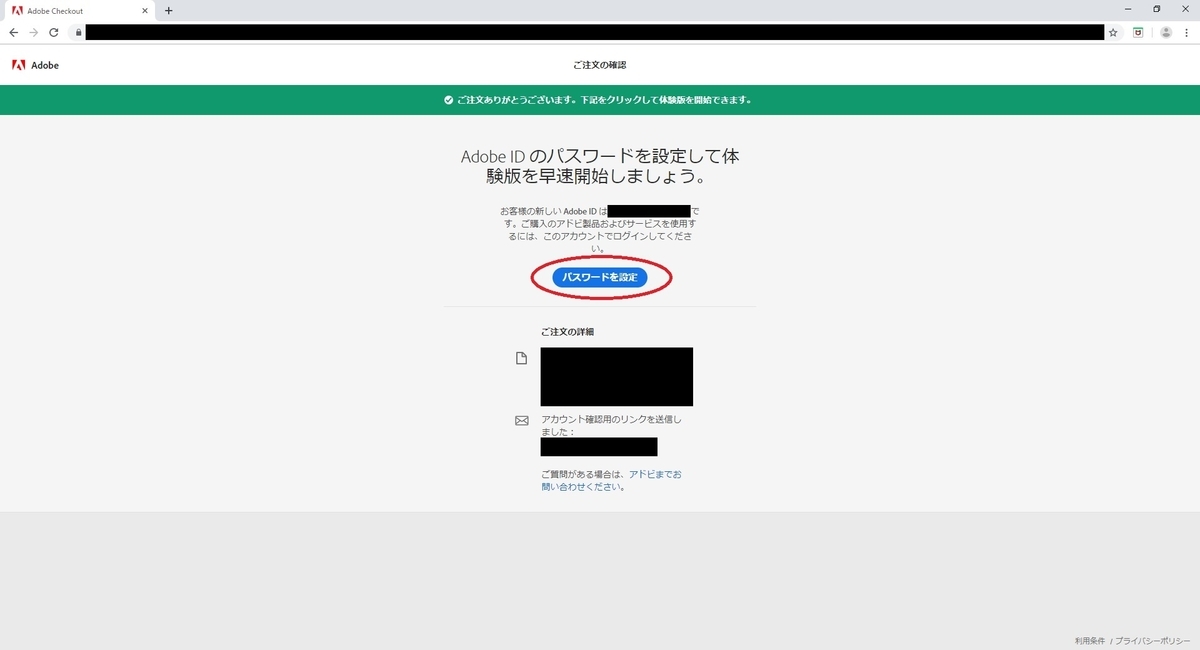The image size is (1200, 650).
Task: Open the Chrome profile avatar
Action: click(x=1165, y=32)
